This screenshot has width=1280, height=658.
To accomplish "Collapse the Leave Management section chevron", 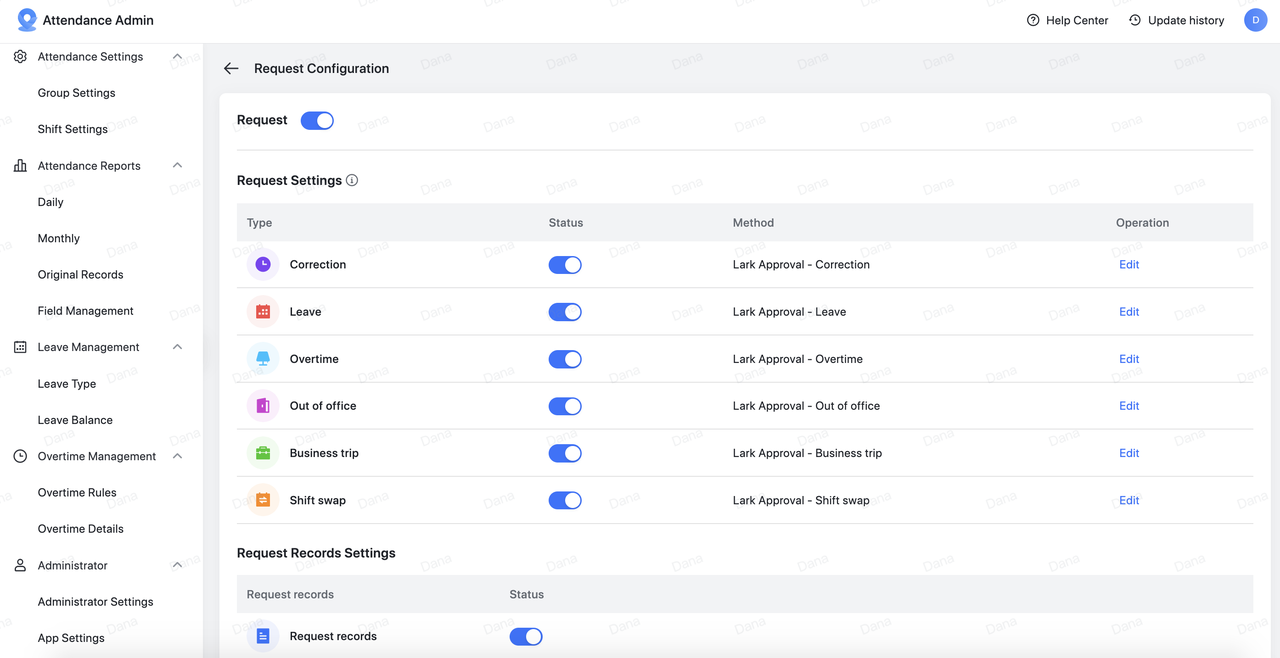I will coord(177,347).
